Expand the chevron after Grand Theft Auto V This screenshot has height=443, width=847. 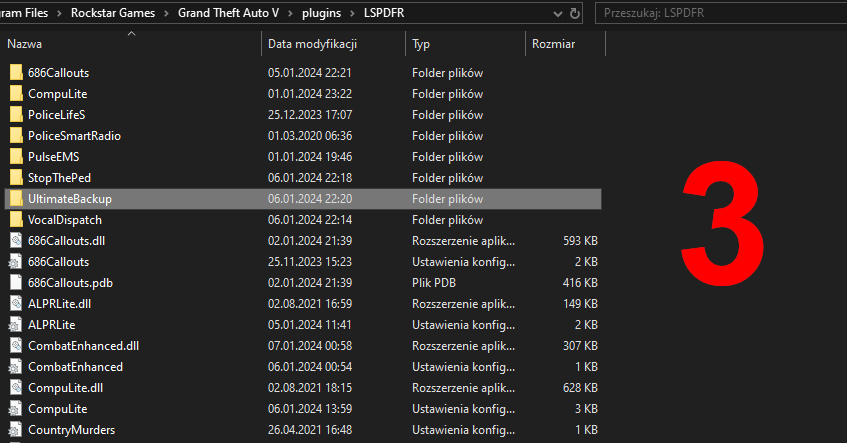click(291, 13)
